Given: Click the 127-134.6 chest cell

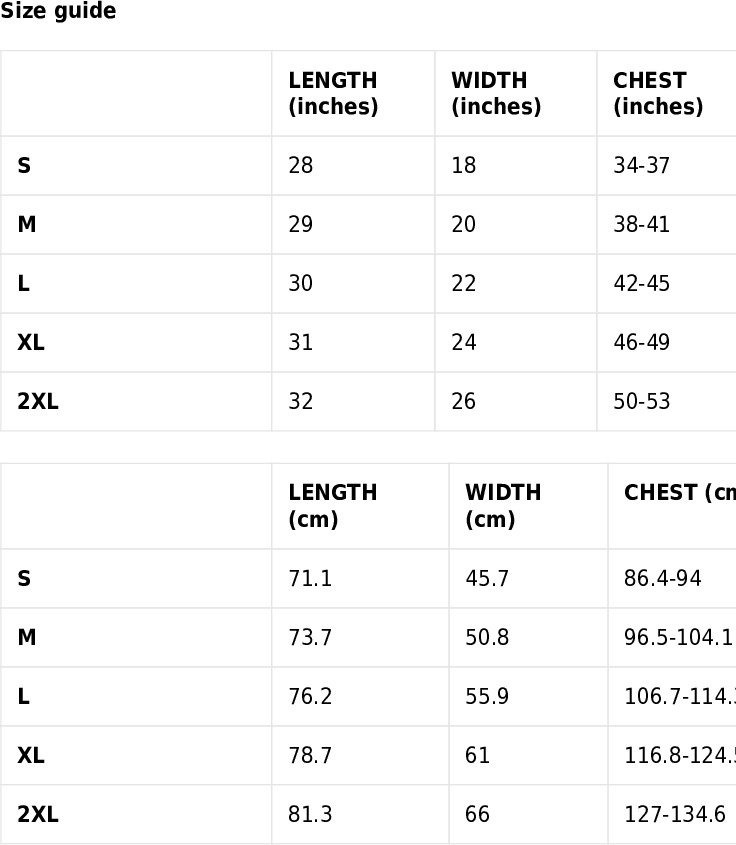Looking at the screenshot, I should [x=674, y=815].
